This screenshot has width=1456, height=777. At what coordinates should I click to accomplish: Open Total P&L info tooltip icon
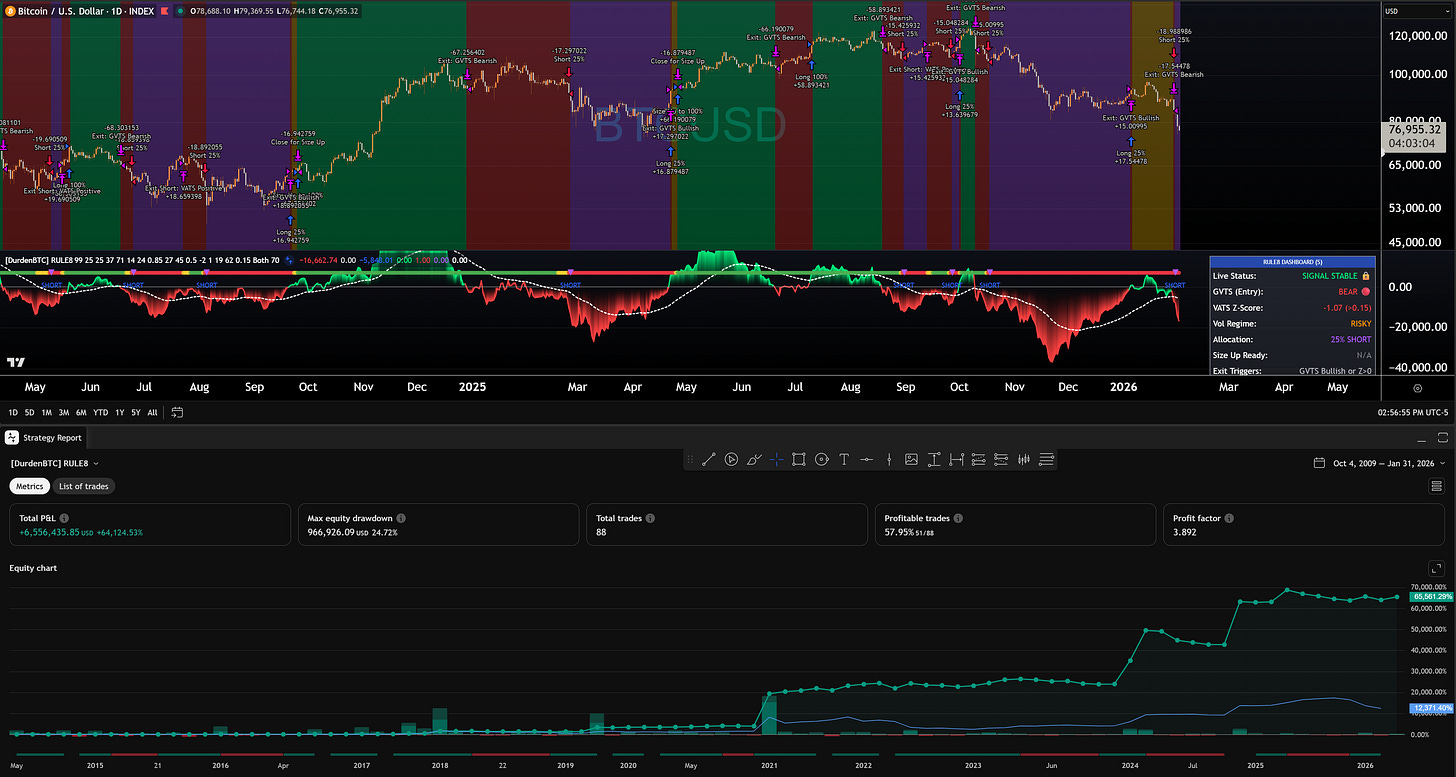tap(64, 518)
